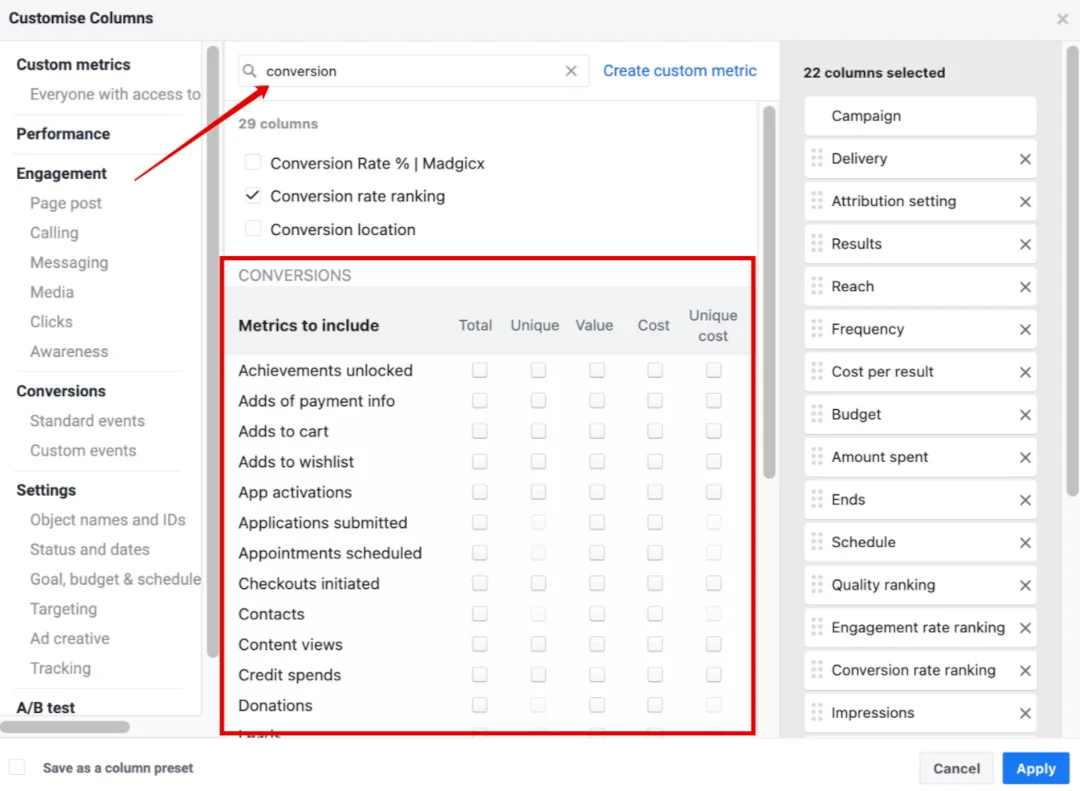Grab the drag handle for Frequency
The width and height of the screenshot is (1080, 791).
pyautogui.click(x=817, y=329)
